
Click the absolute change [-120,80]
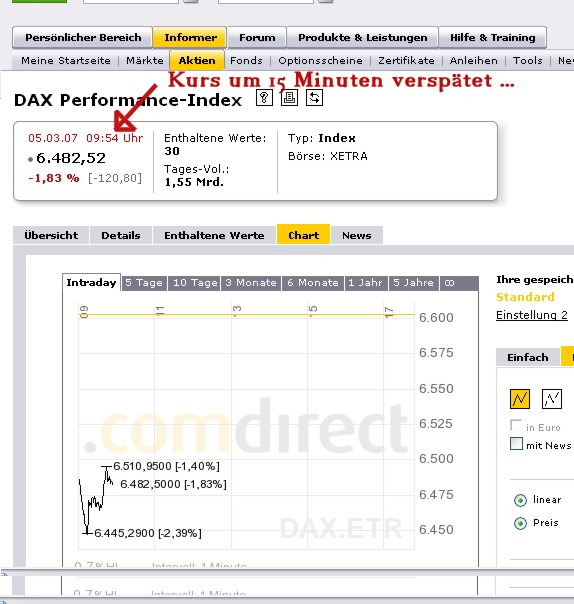pos(115,178)
